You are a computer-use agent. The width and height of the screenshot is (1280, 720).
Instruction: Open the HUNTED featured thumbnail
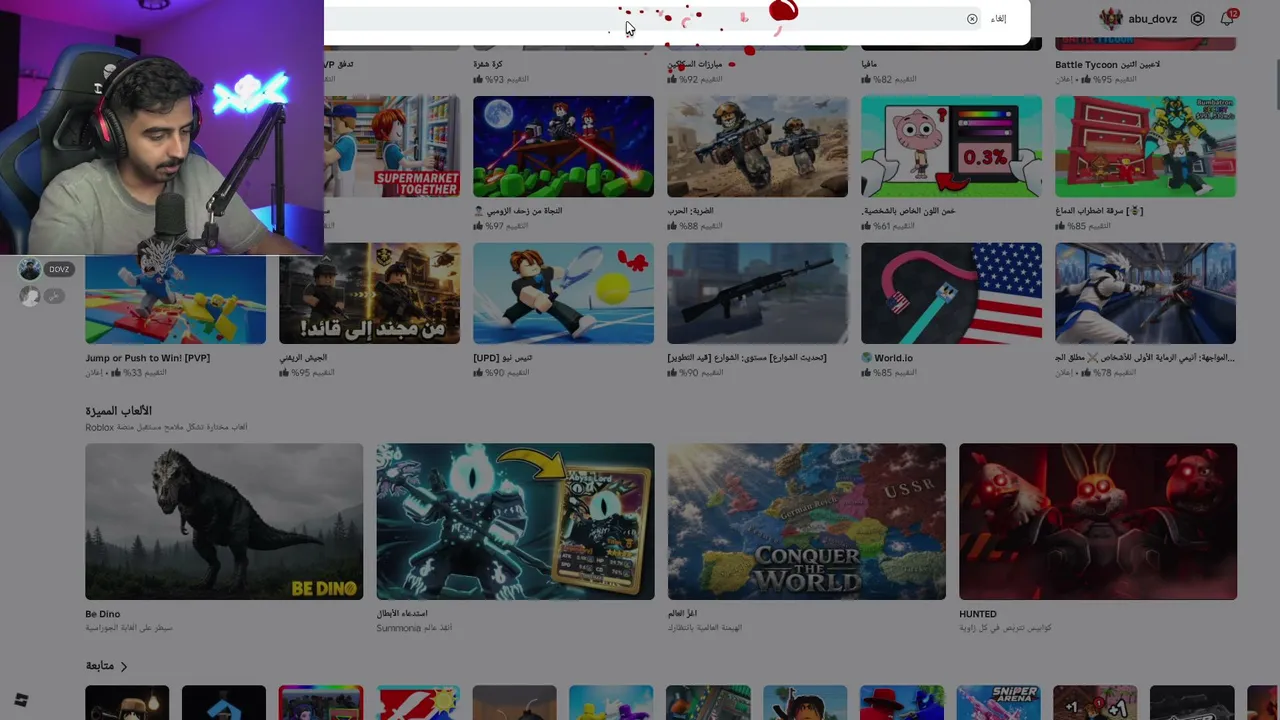click(x=1098, y=522)
